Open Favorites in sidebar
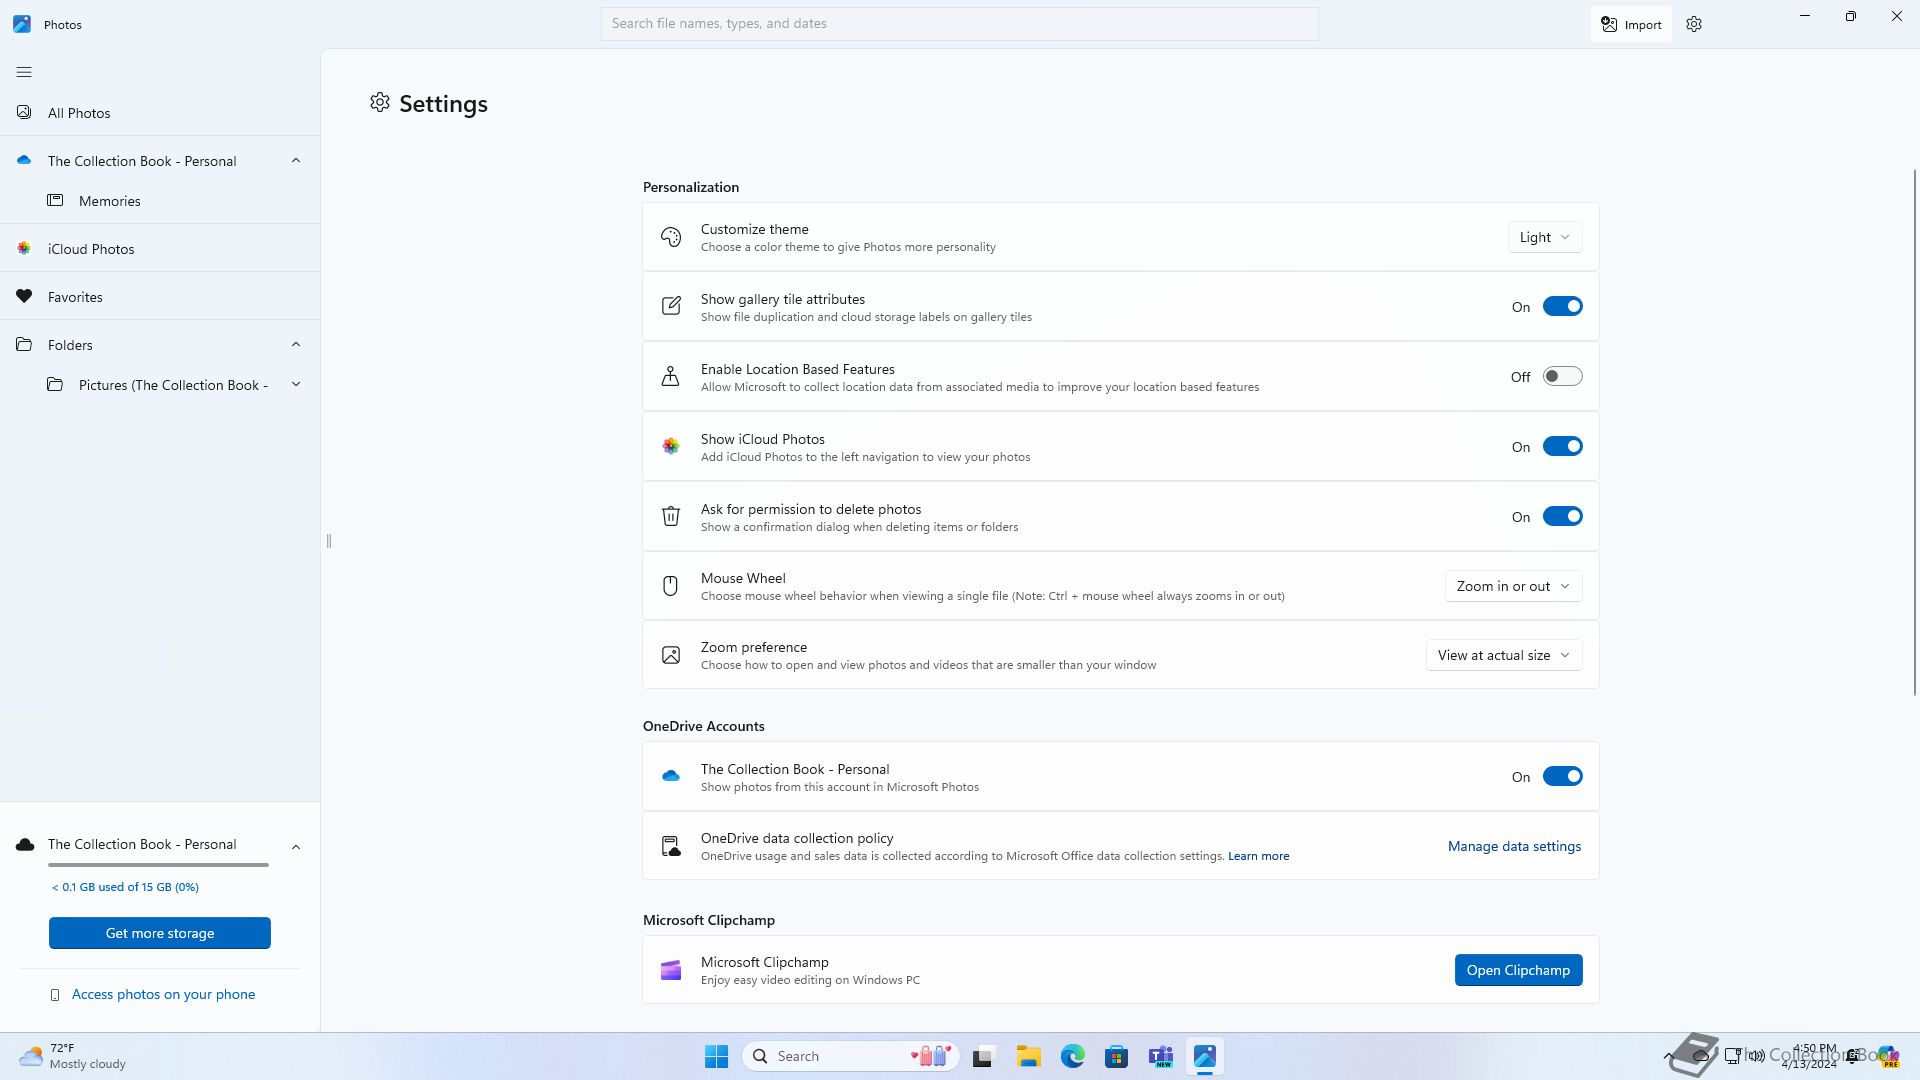 click(160, 297)
